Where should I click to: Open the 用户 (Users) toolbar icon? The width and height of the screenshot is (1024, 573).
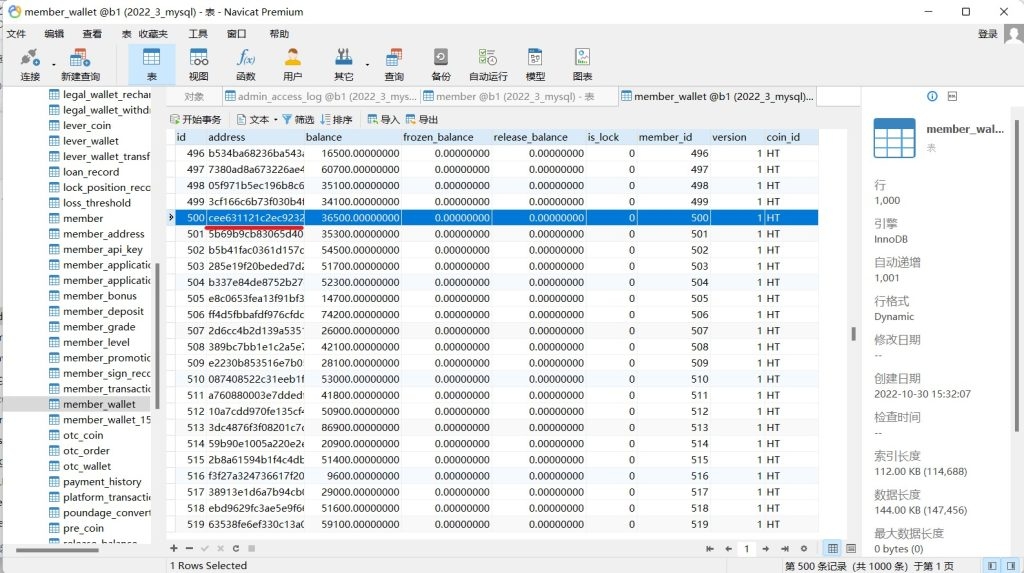pos(293,64)
